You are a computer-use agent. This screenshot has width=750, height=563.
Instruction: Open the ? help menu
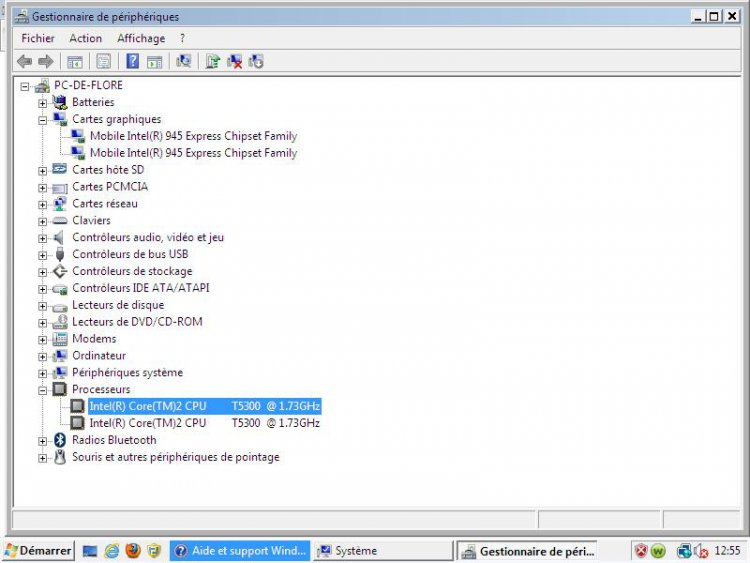182,38
